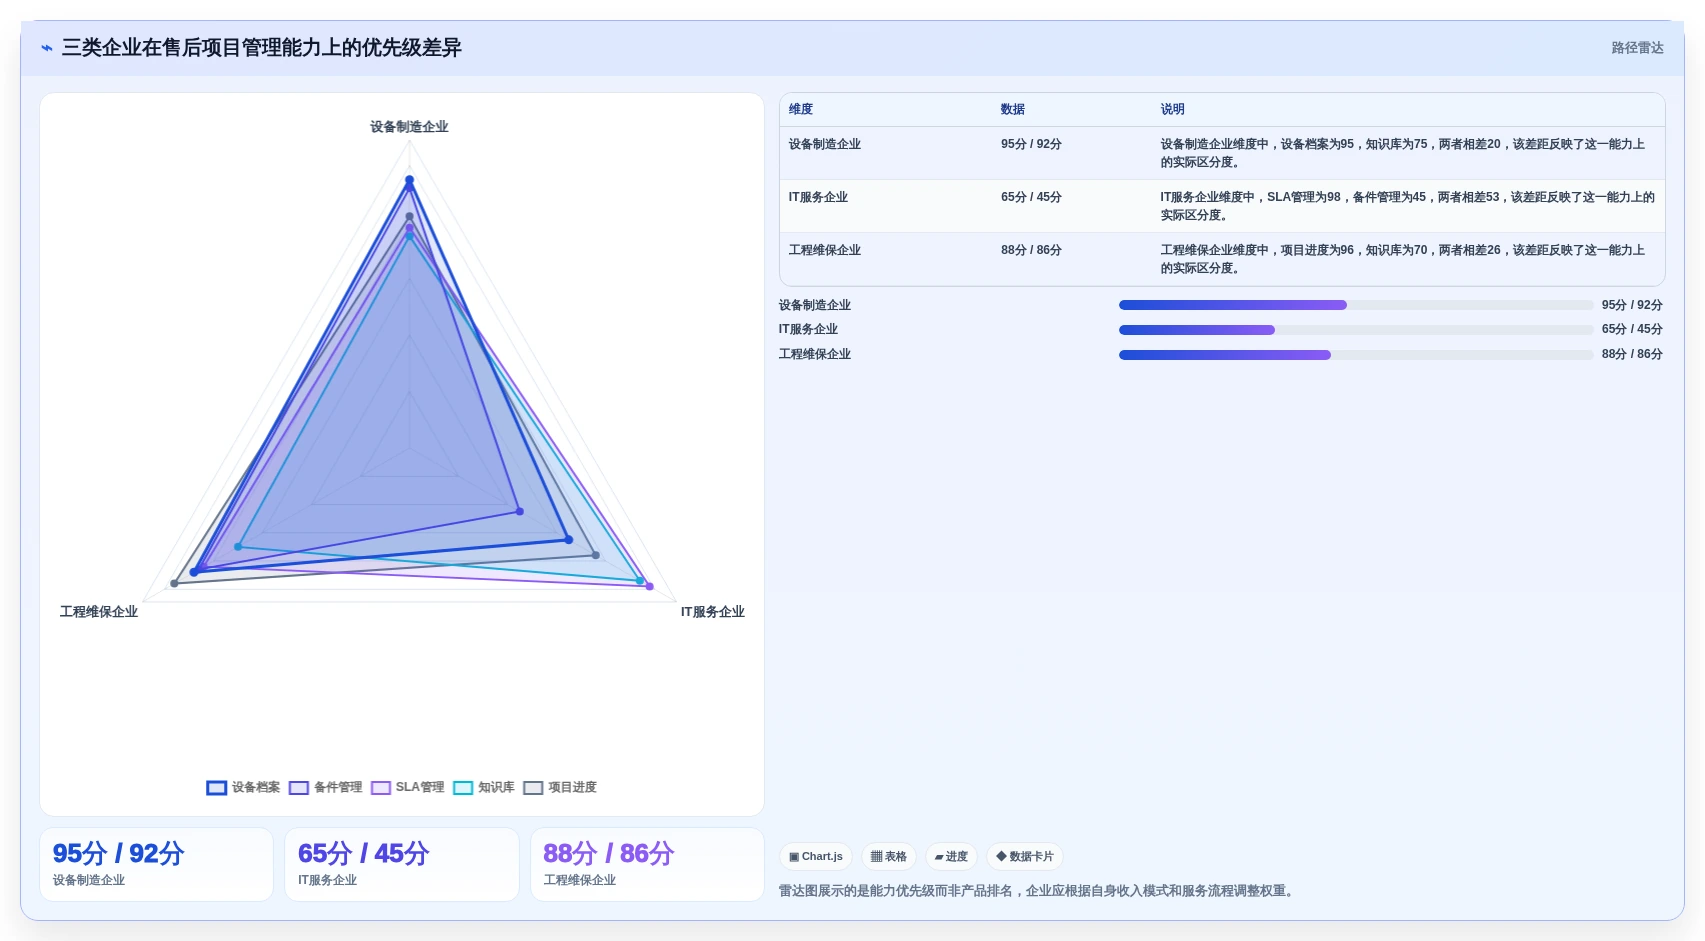Click the IT服务企业 radar axis label

coord(713,612)
